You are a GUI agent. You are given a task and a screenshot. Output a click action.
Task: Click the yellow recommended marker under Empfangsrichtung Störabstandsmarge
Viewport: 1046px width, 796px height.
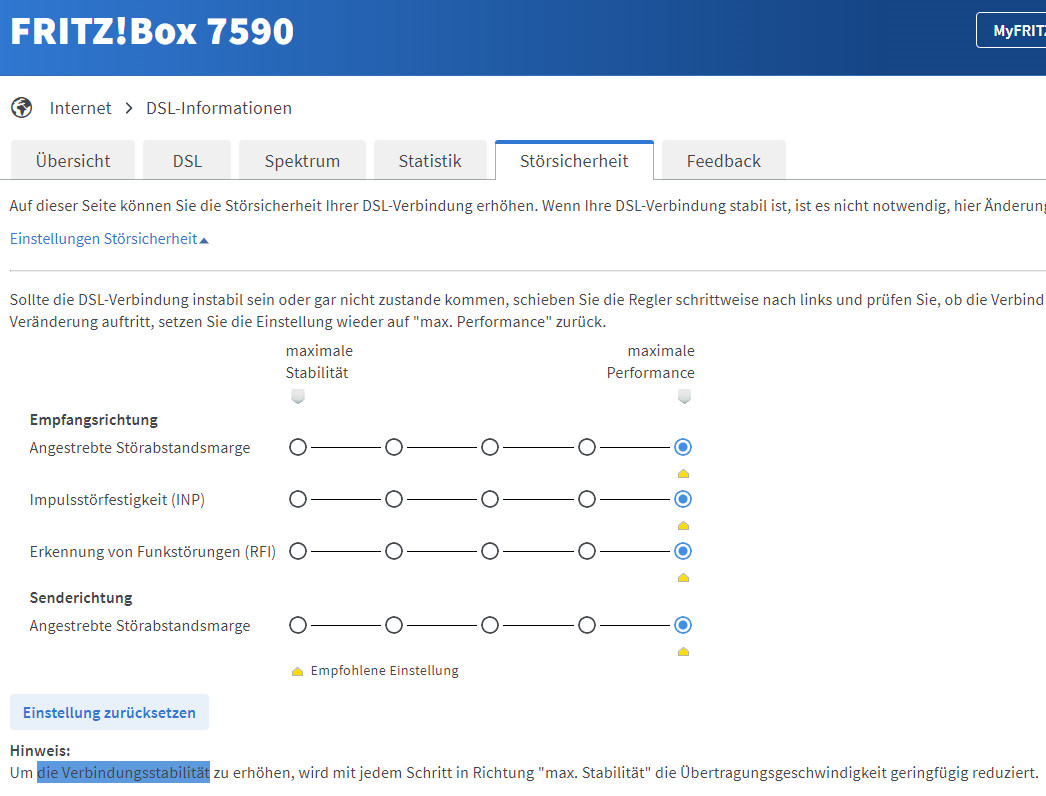click(683, 474)
